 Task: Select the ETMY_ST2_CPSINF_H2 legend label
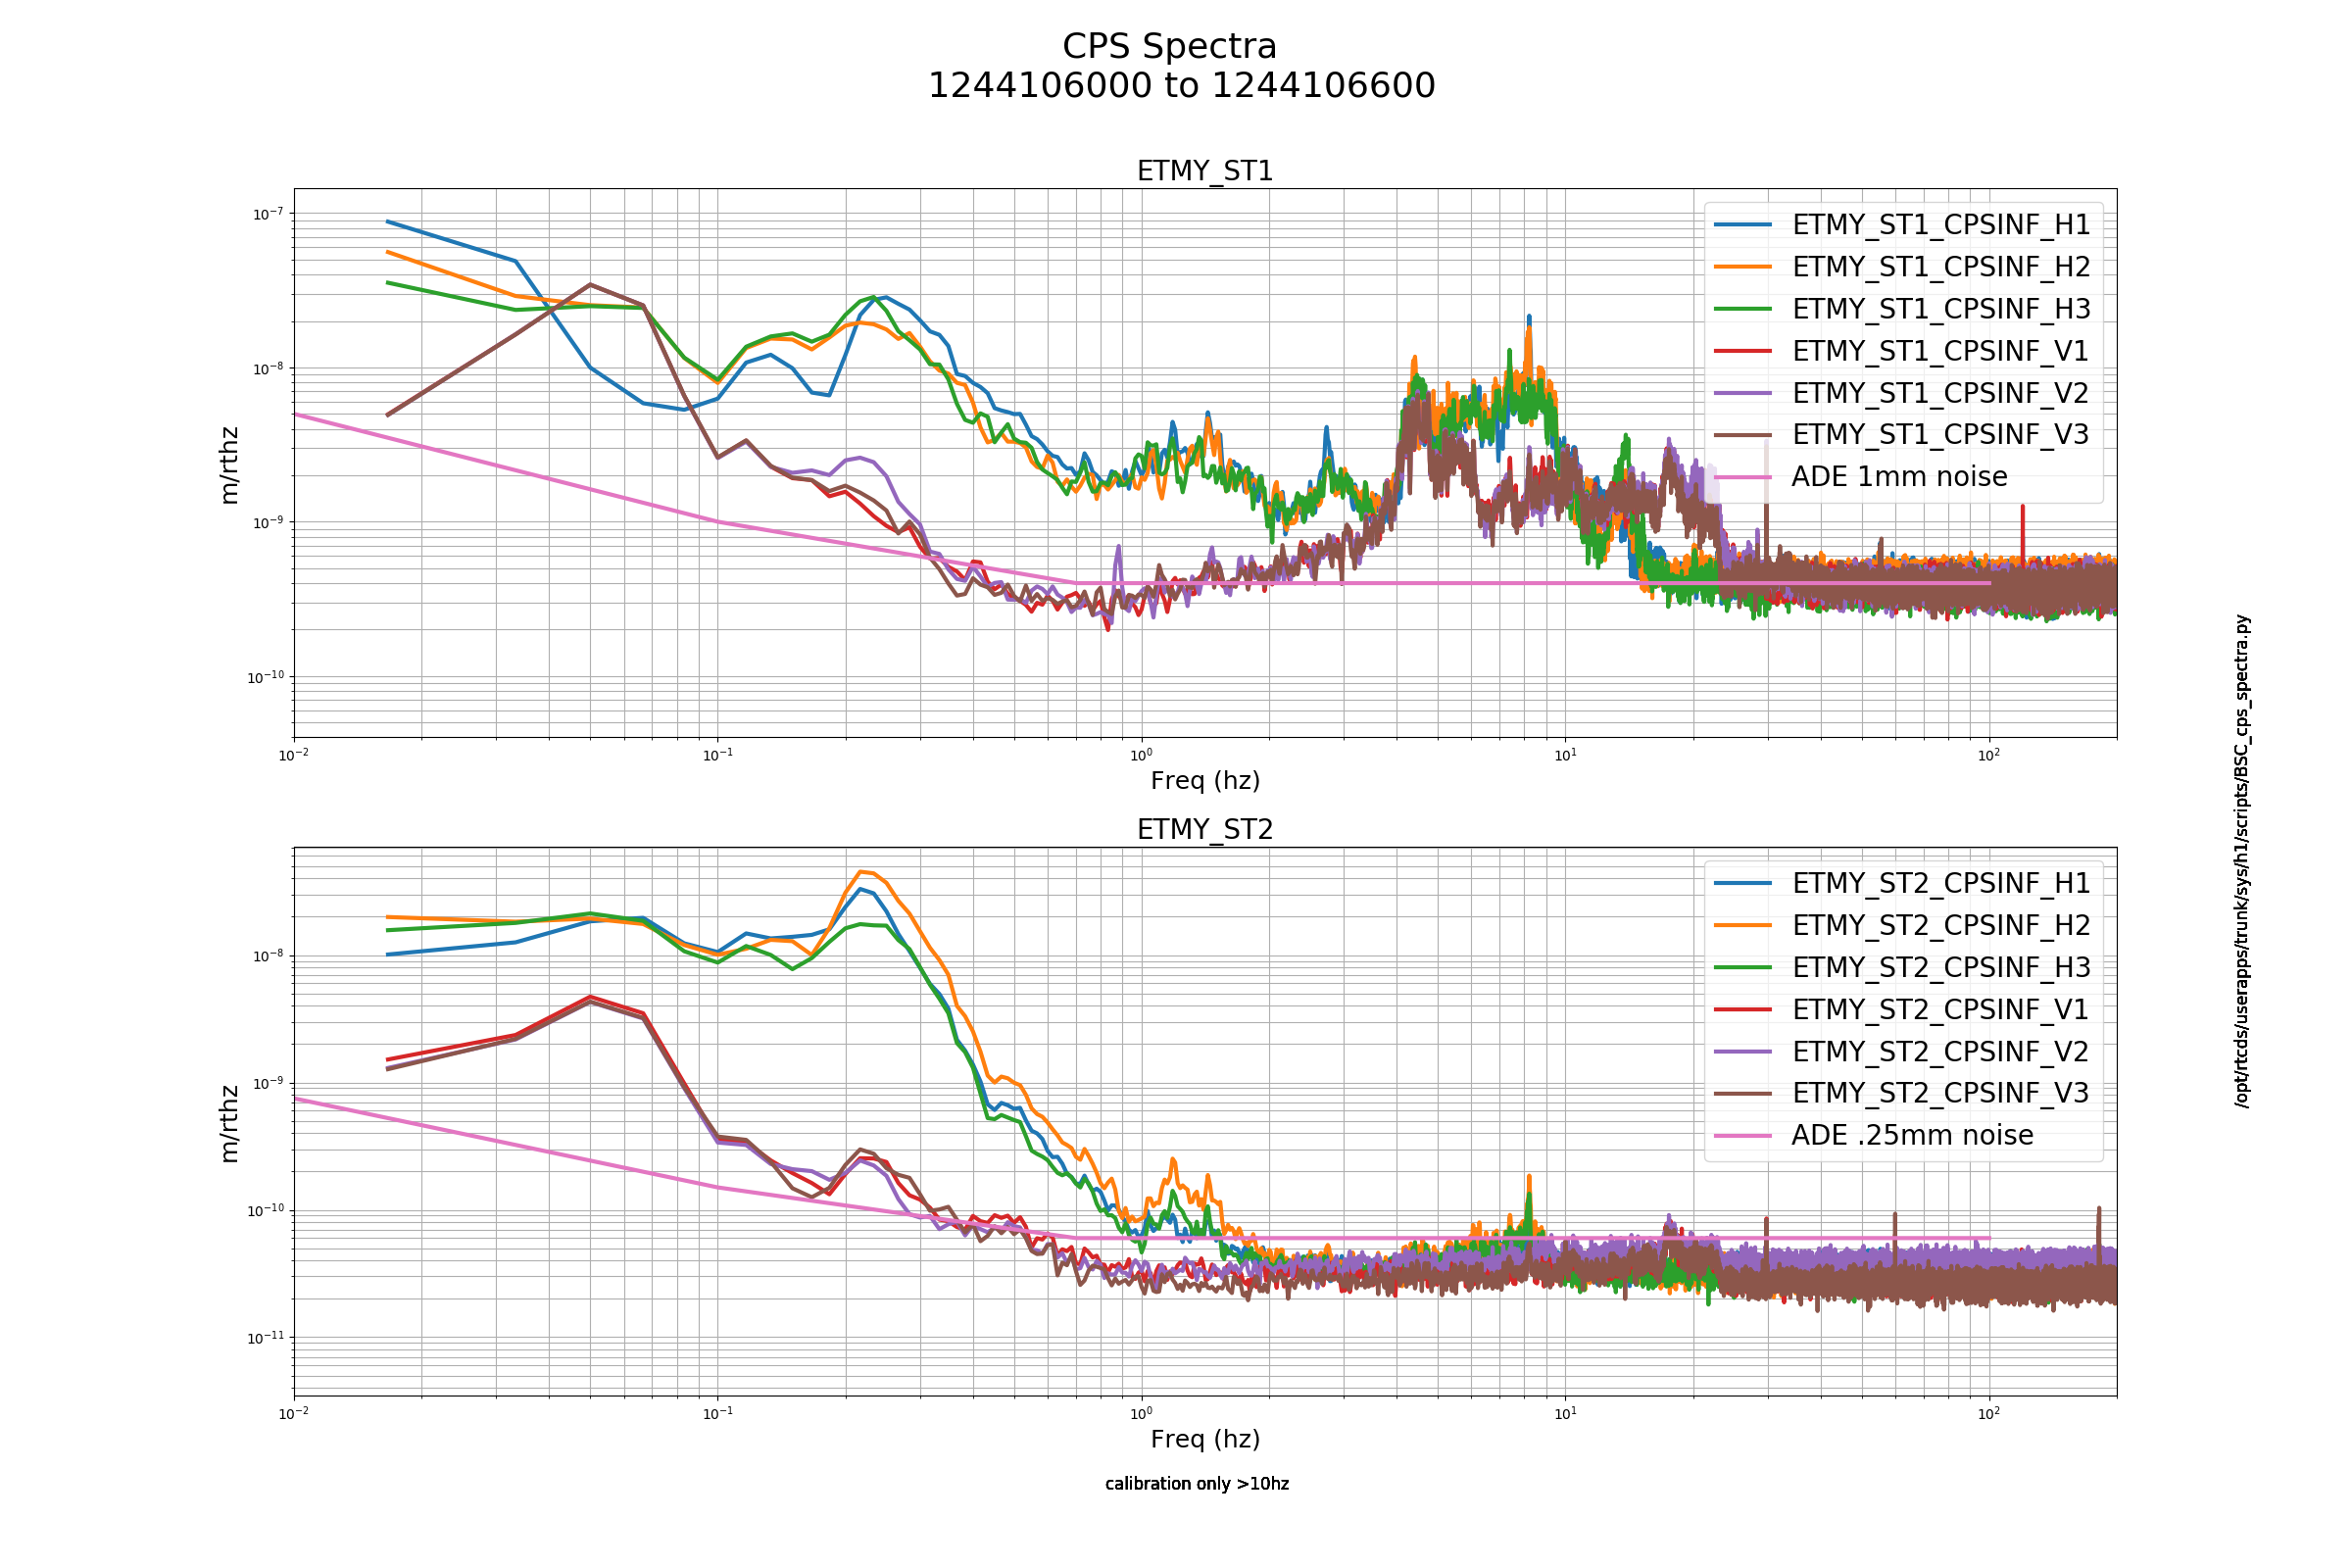point(1941,925)
